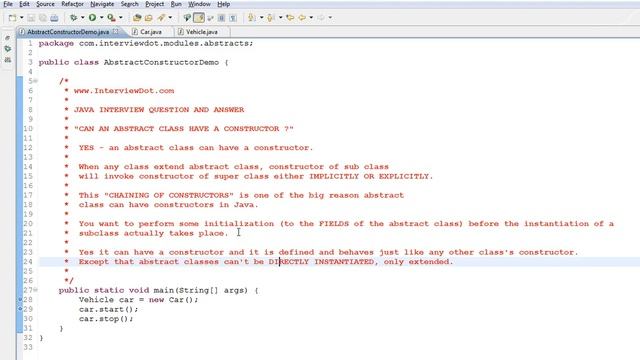The height and width of the screenshot is (360, 640).
Task: Click 'DIRECTLY INSTANTIATED' on line 24
Action: (x=321, y=262)
